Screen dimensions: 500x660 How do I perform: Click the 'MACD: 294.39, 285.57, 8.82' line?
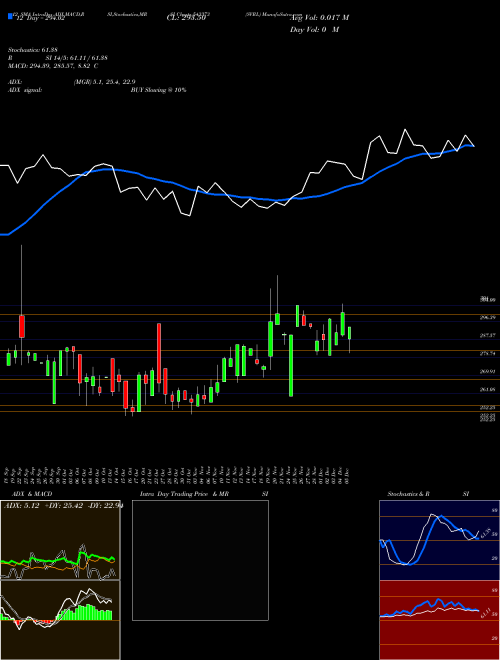tap(53, 66)
